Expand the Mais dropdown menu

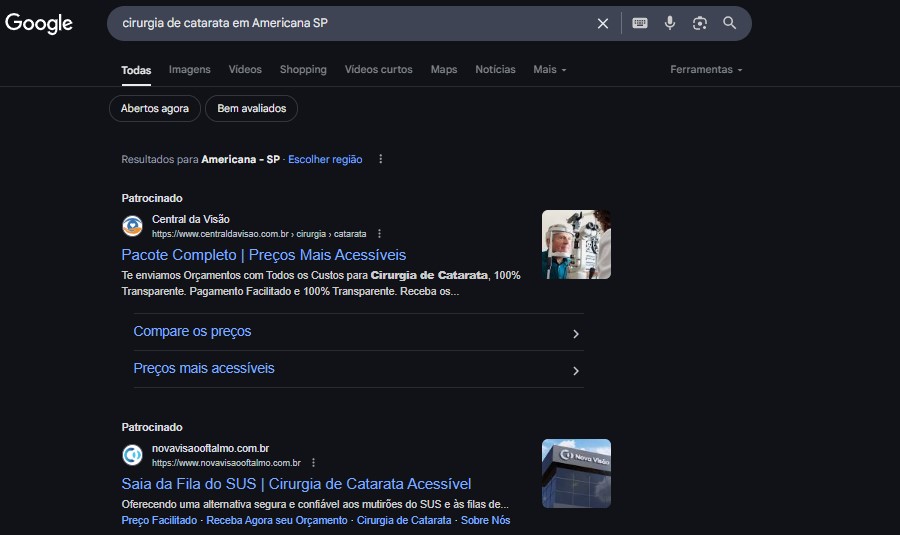(550, 69)
